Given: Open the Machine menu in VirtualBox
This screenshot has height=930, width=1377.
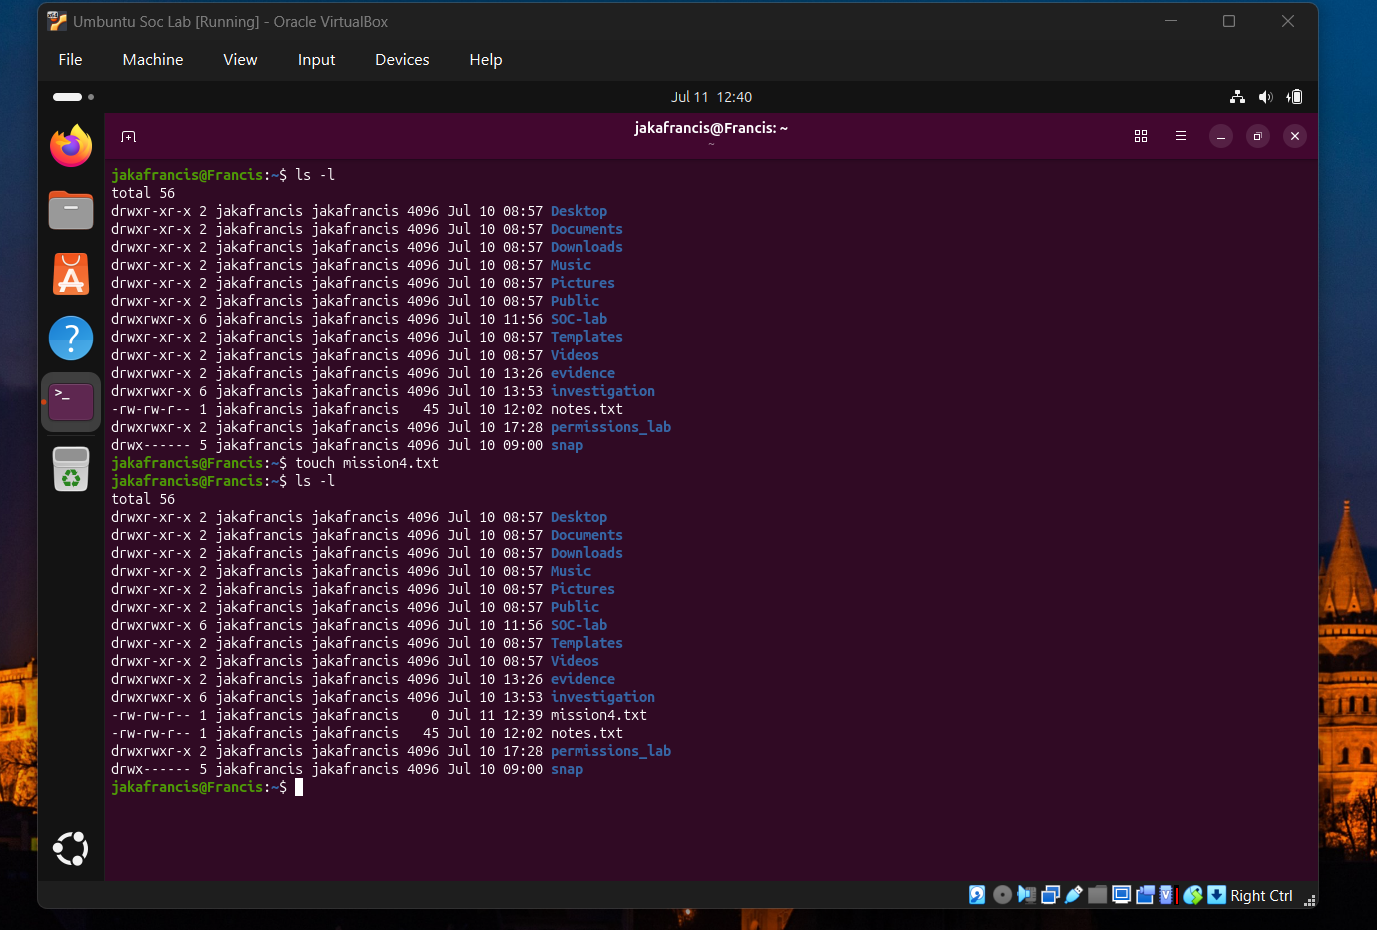Looking at the screenshot, I should click(x=153, y=60).
